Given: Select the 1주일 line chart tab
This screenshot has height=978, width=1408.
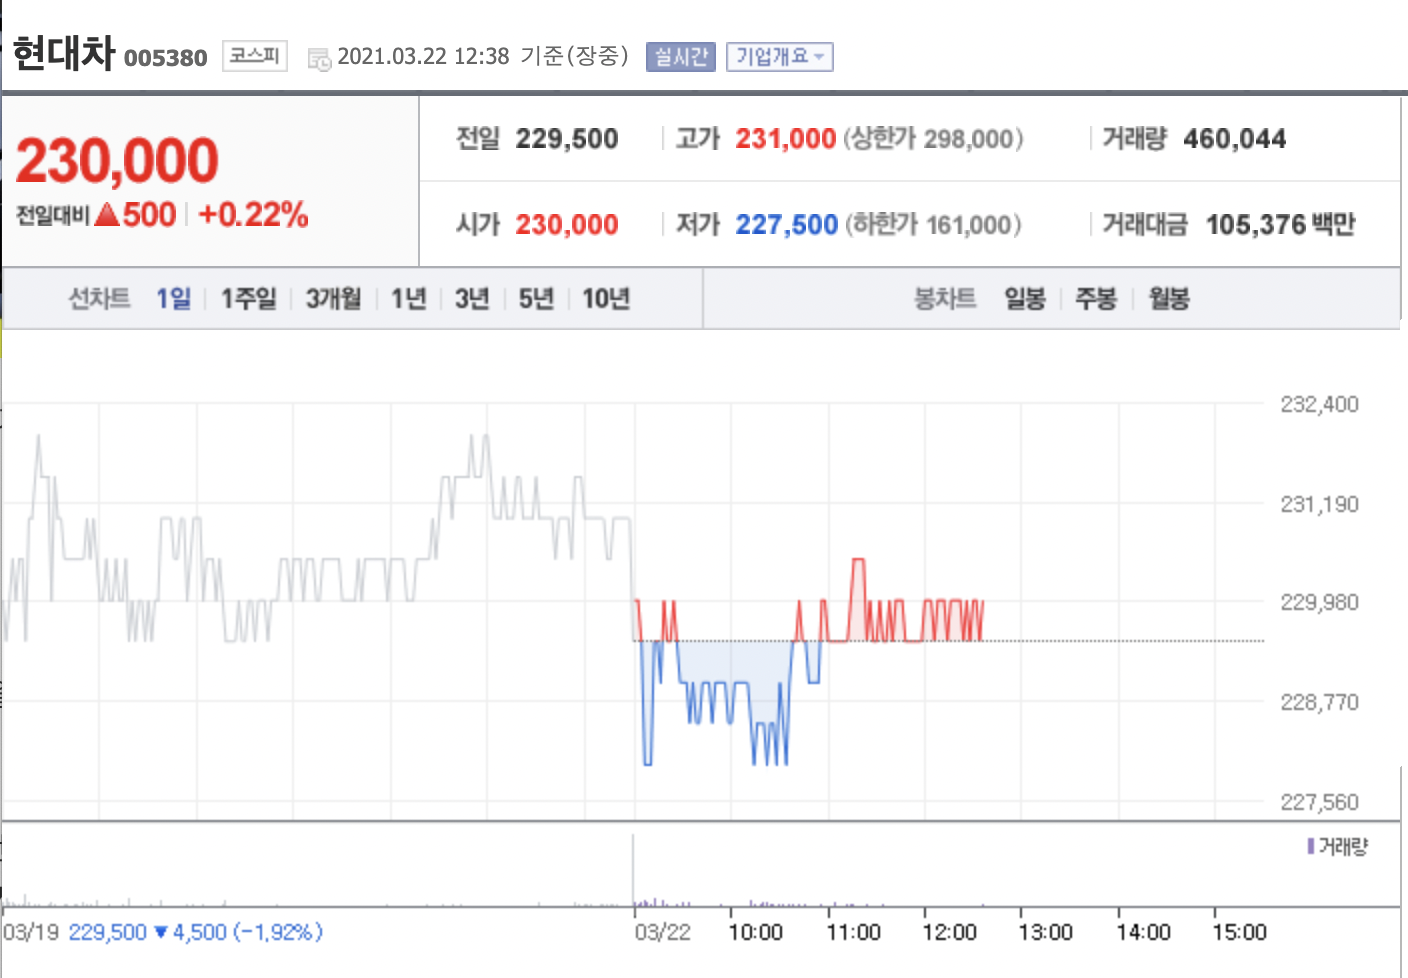Looking at the screenshot, I should click(x=248, y=298).
